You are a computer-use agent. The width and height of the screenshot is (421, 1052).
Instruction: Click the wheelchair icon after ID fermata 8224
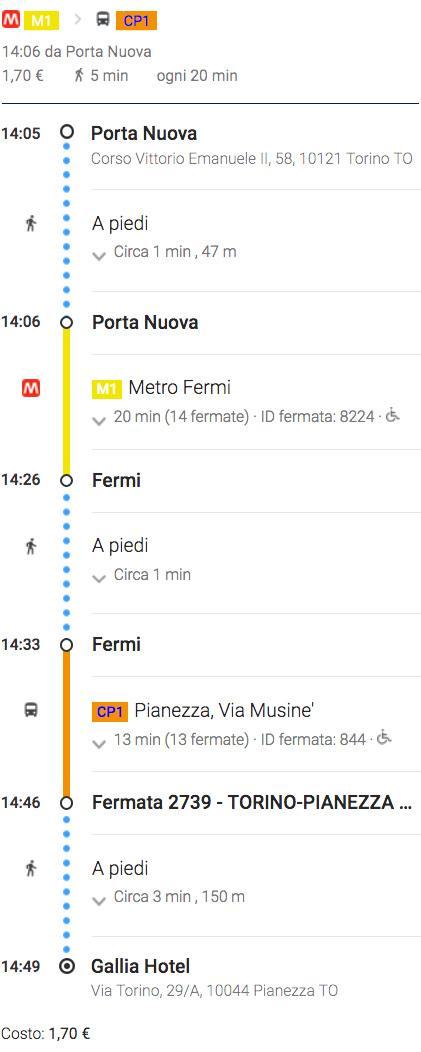[x=393, y=415]
